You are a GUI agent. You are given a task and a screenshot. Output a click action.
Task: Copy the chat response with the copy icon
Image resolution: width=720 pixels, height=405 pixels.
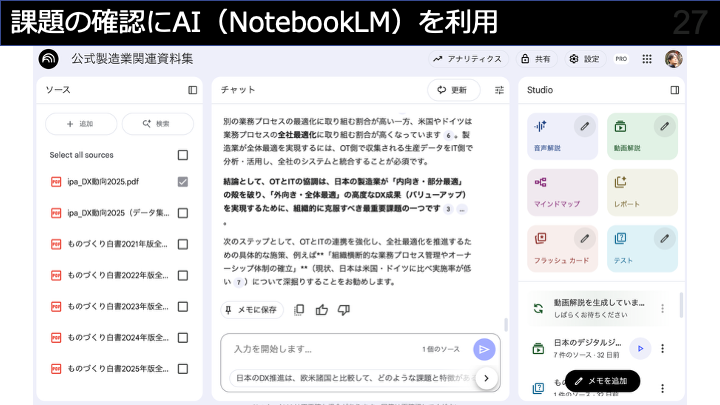[x=299, y=310]
